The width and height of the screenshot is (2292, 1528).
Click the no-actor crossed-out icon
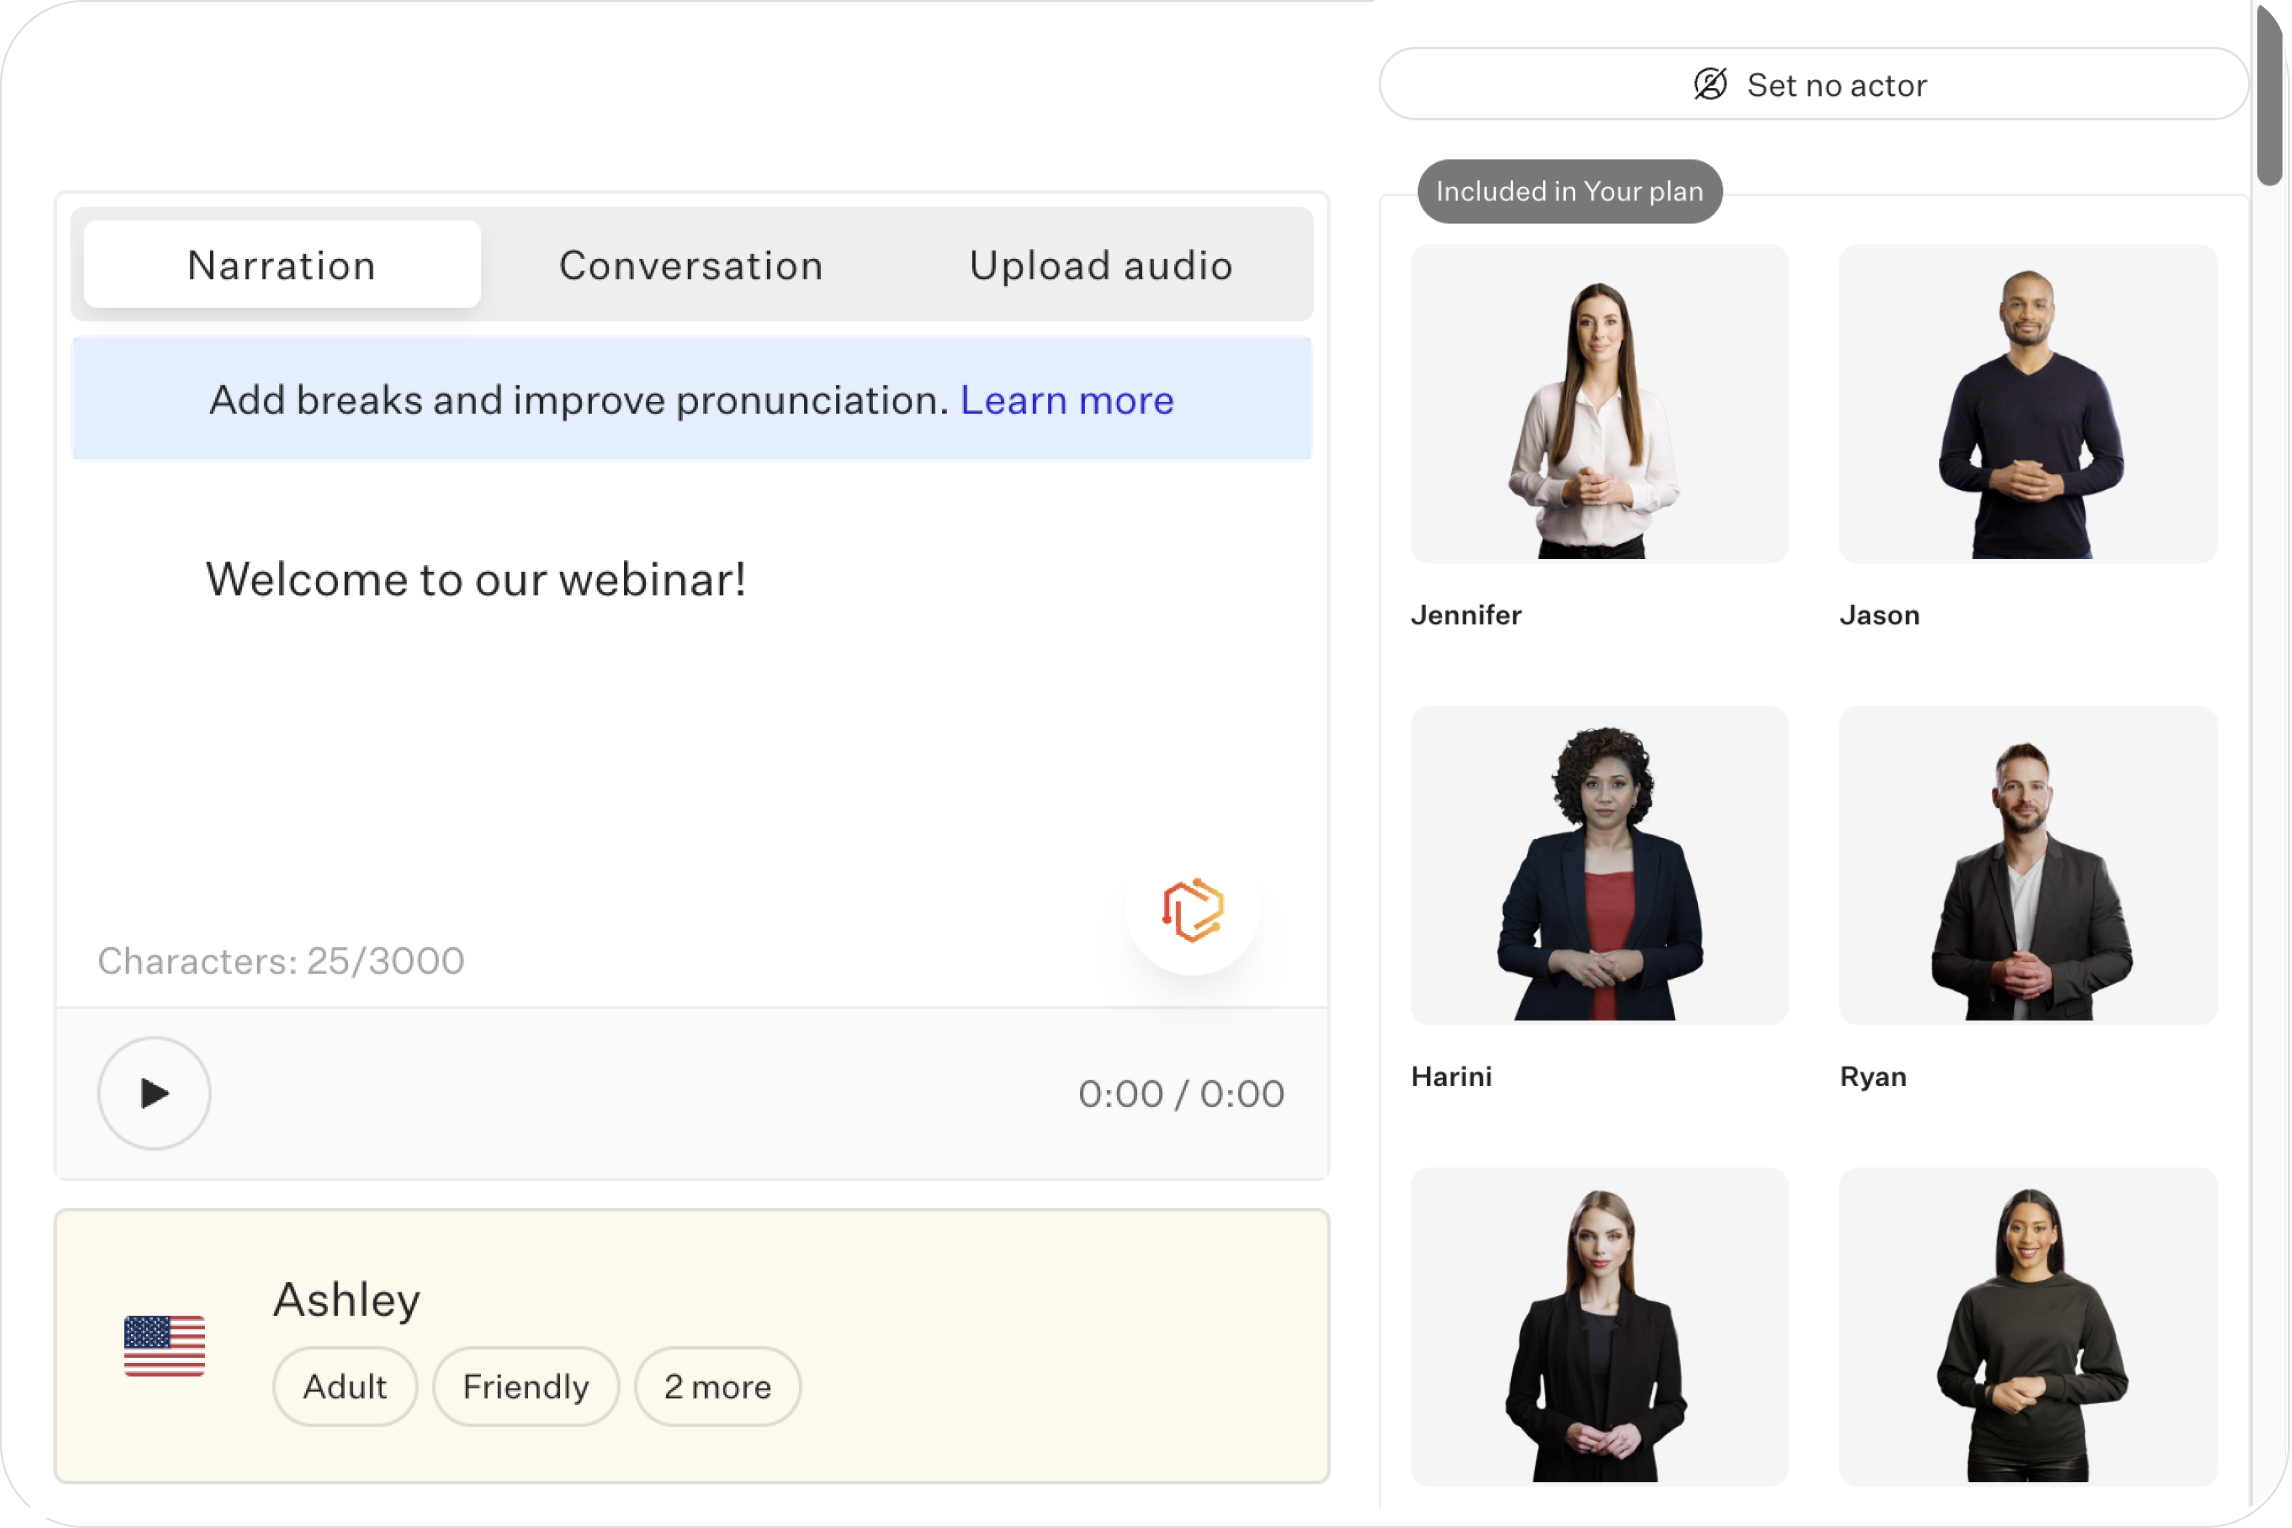point(1710,84)
